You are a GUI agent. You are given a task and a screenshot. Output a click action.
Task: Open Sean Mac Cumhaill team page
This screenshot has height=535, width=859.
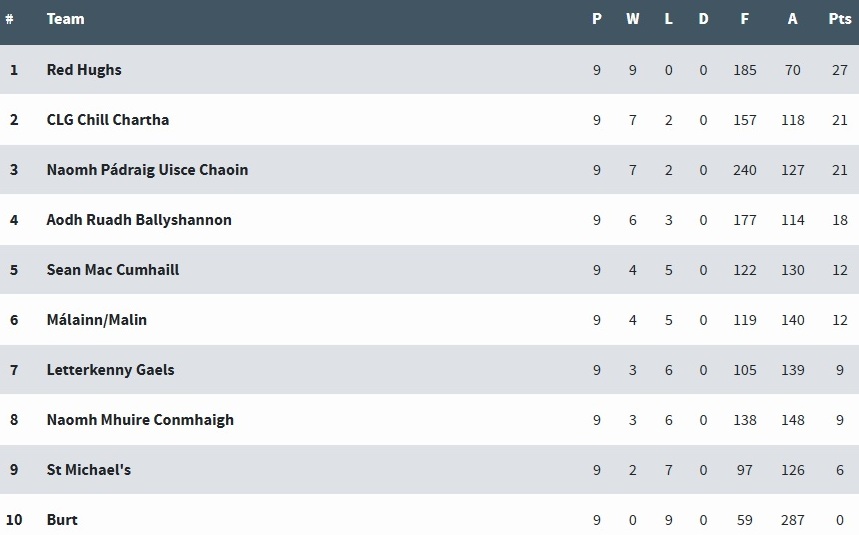113,270
